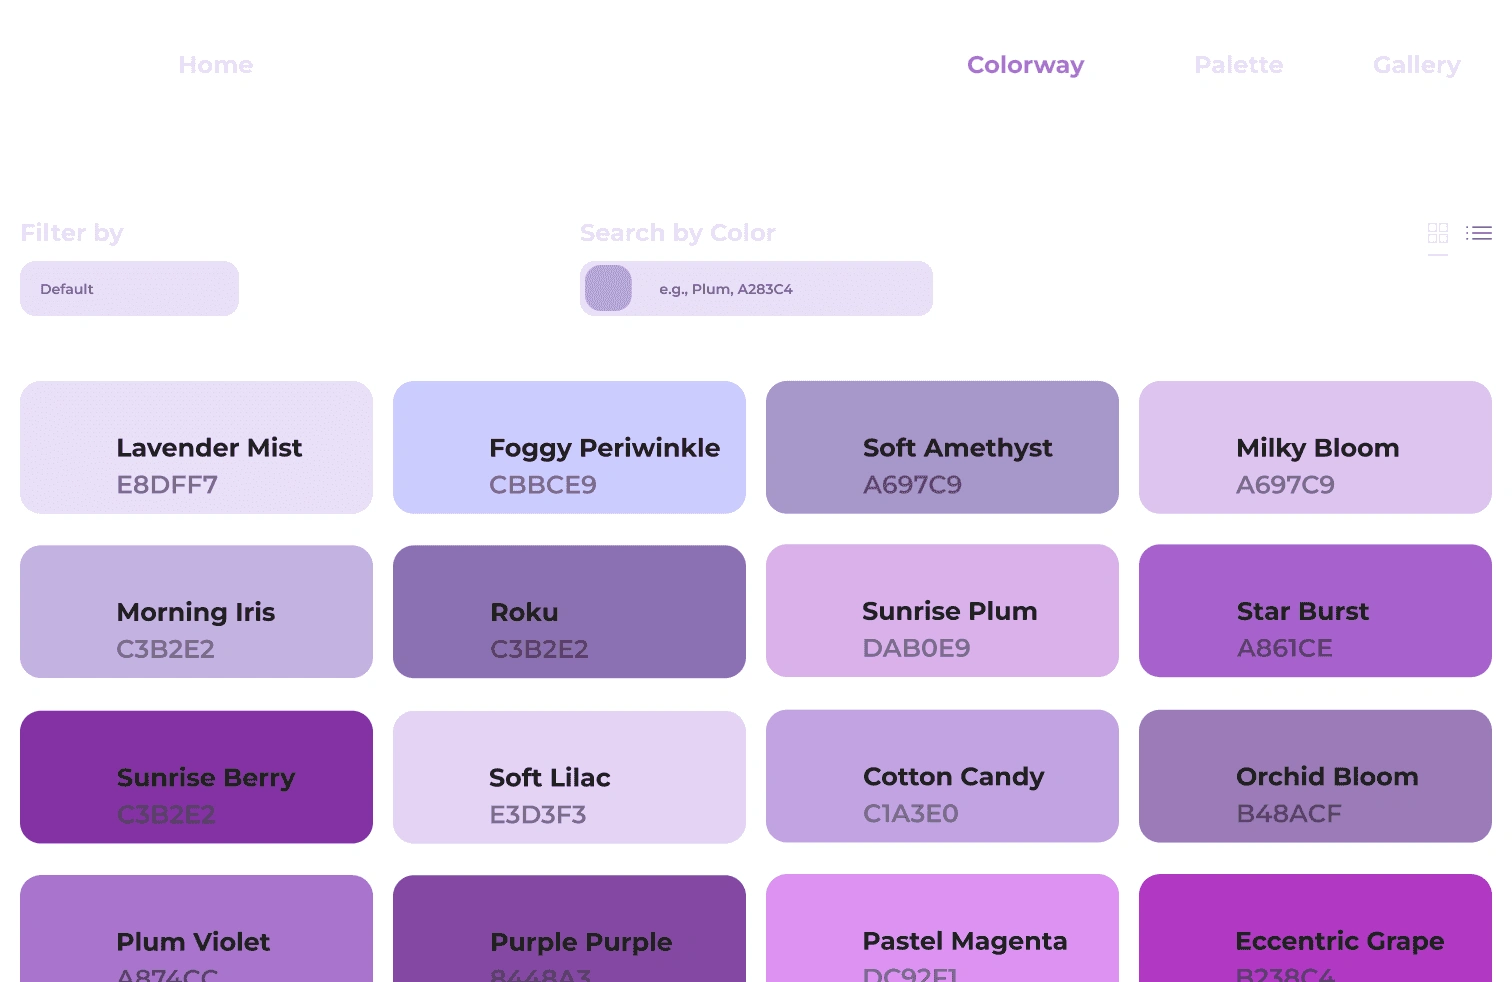Open the Roku color card

569,611
